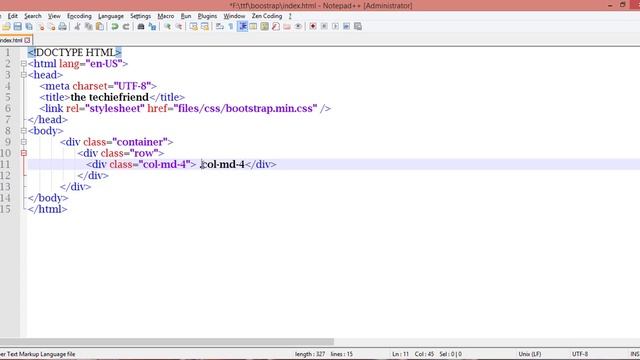Image resolution: width=640 pixels, height=360 pixels.
Task: Redo the last undone edit
Action: pyautogui.click(x=126, y=27)
